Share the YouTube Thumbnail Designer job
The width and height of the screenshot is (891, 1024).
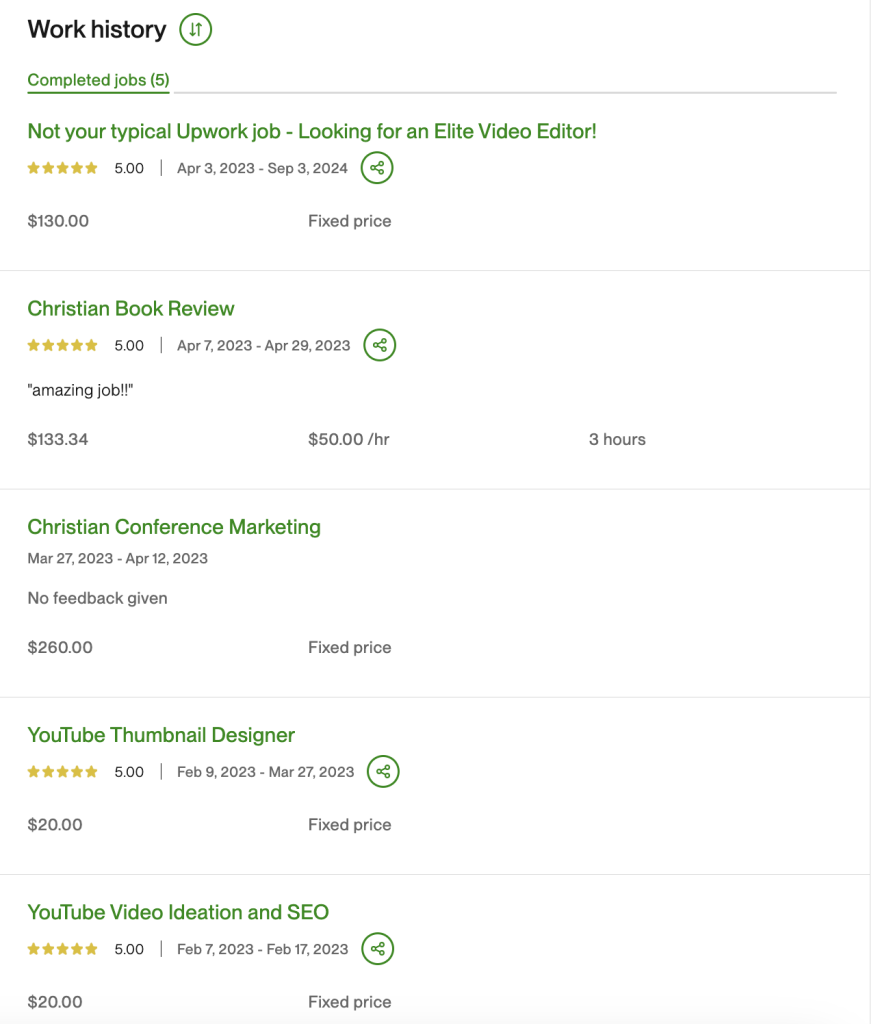click(383, 772)
